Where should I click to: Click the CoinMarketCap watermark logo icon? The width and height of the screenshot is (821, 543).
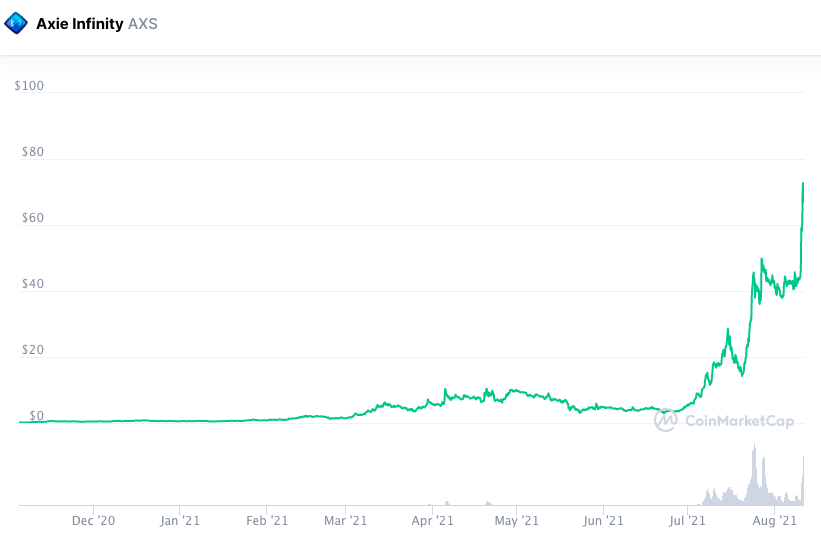point(666,421)
